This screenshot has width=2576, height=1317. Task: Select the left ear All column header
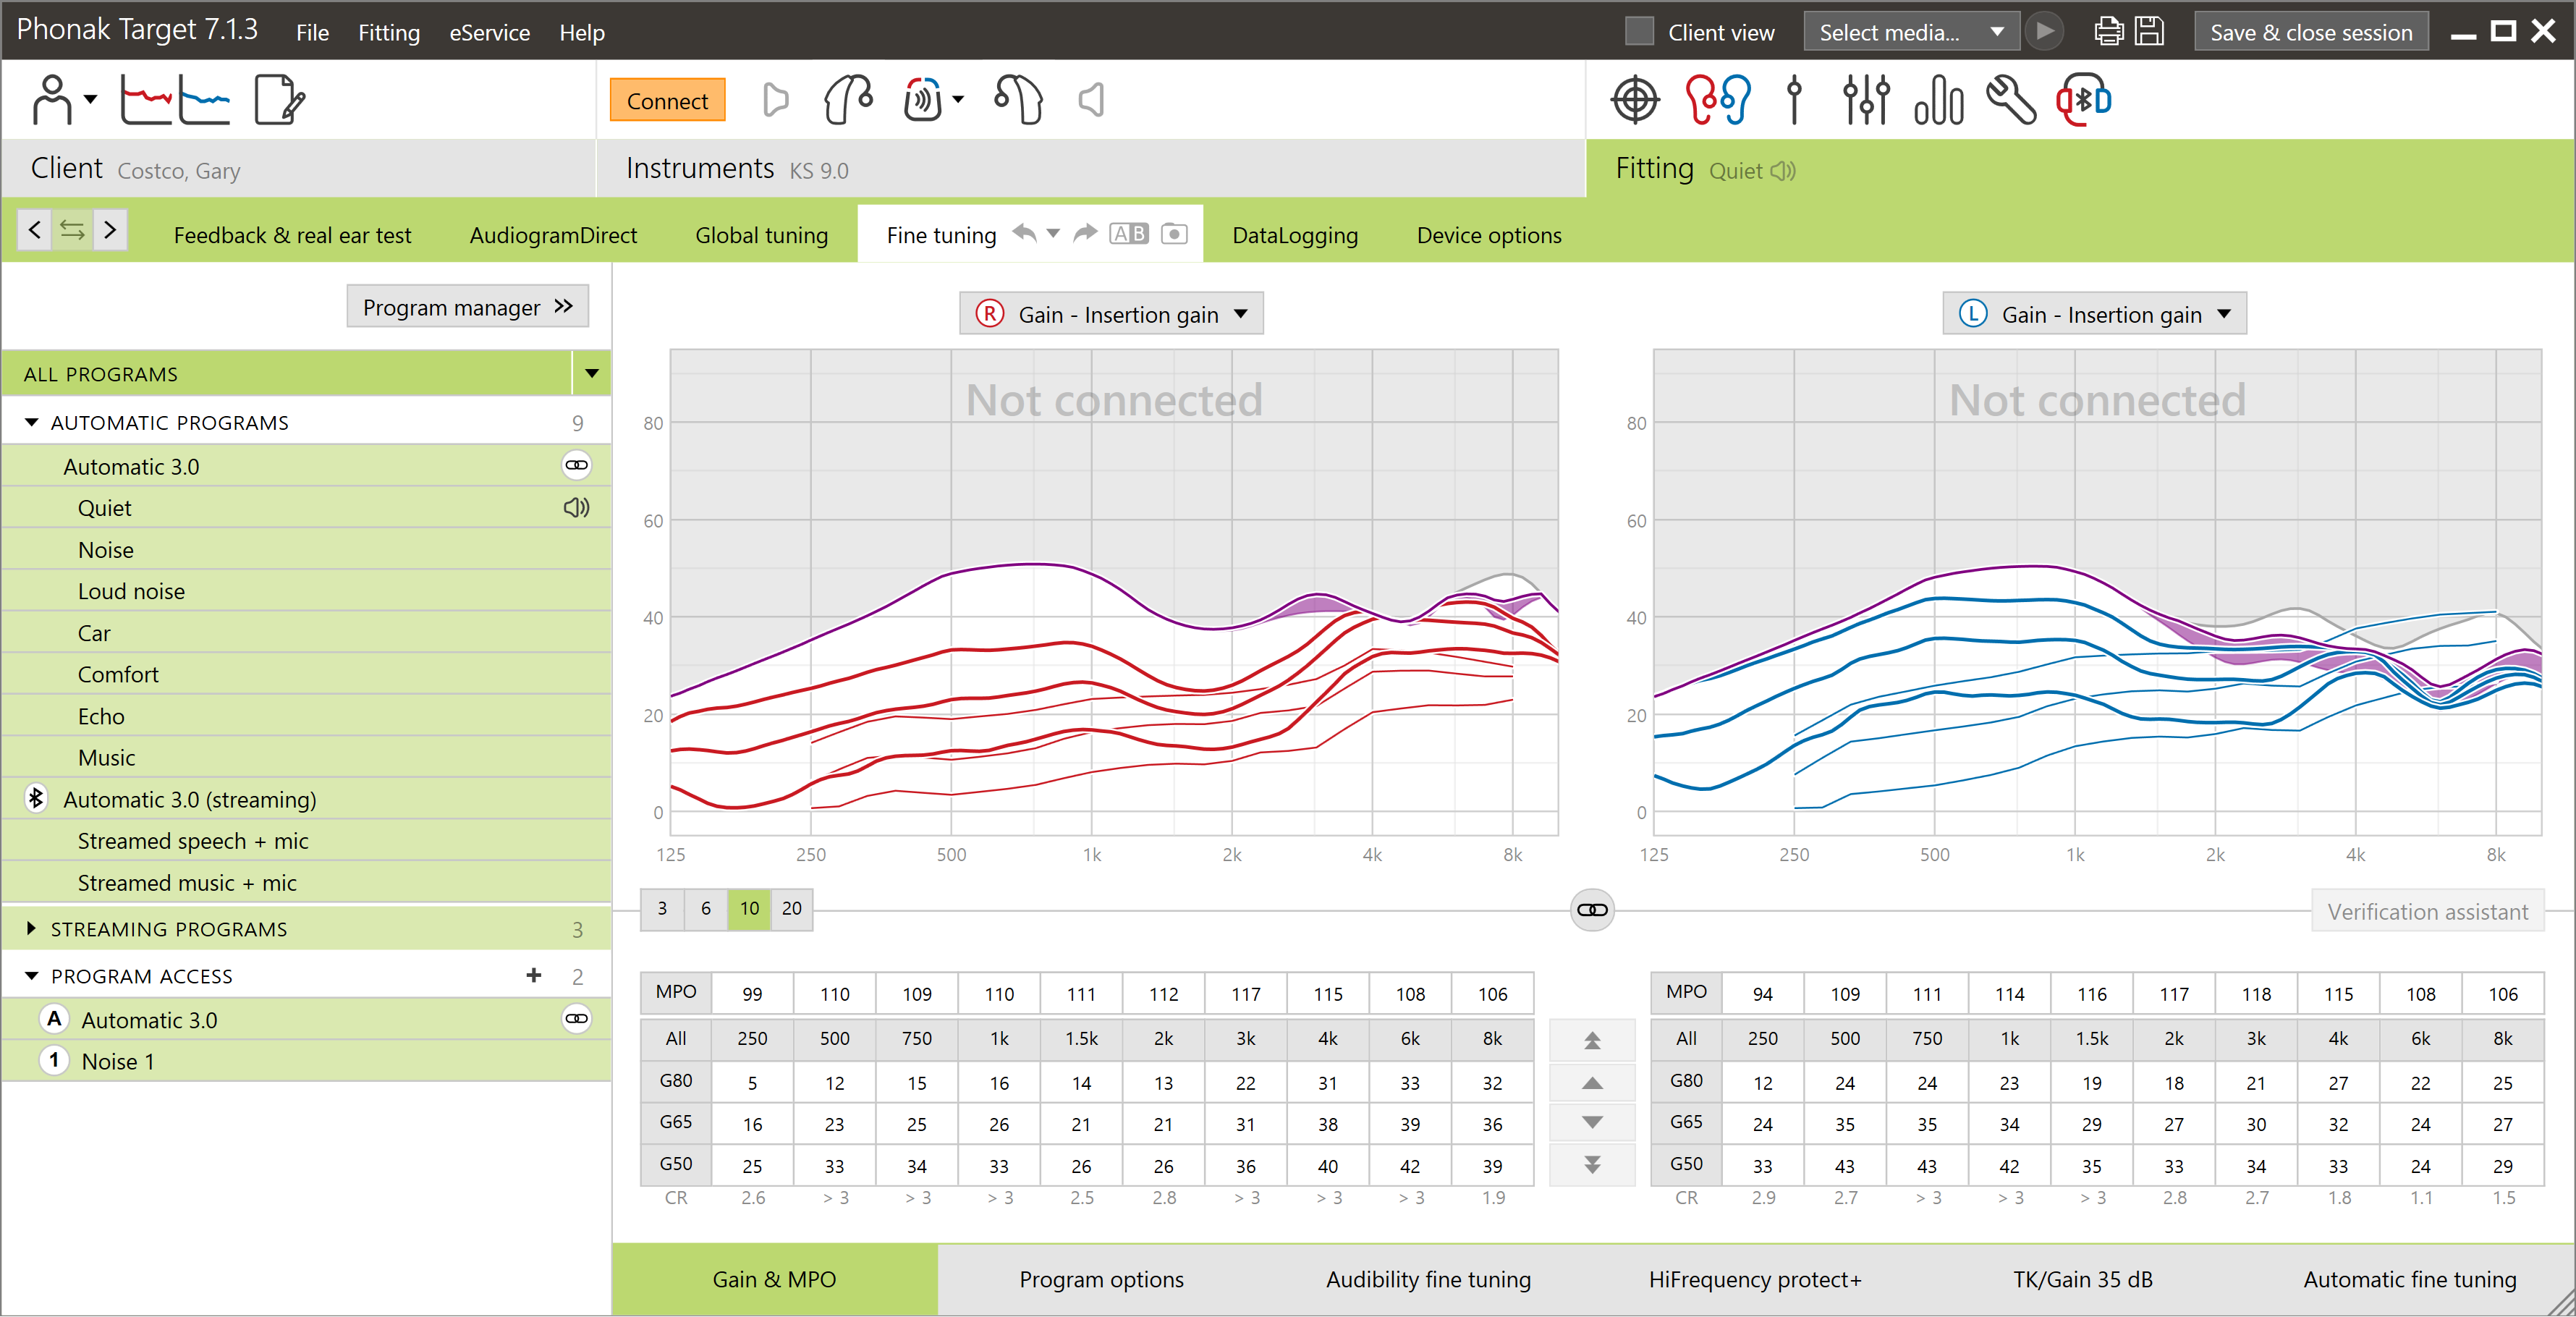point(1686,1038)
